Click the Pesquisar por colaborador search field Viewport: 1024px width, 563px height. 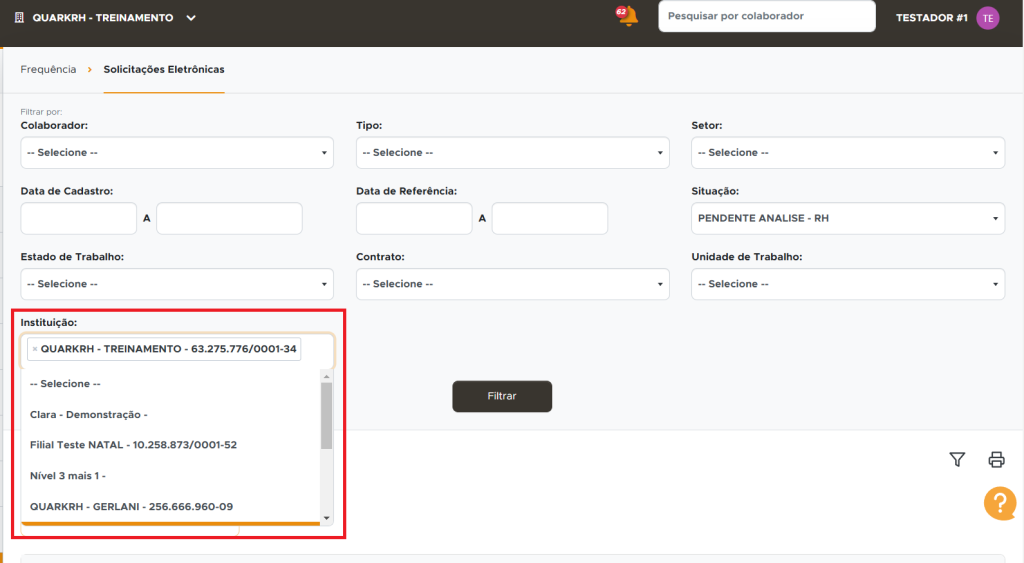point(766,17)
